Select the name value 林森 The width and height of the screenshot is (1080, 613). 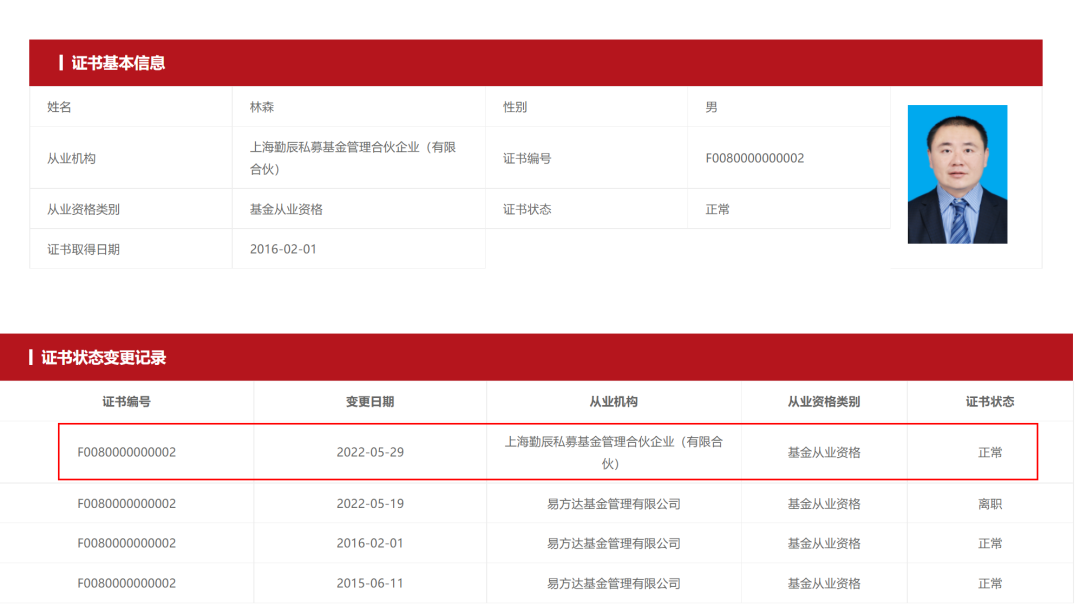click(262, 107)
